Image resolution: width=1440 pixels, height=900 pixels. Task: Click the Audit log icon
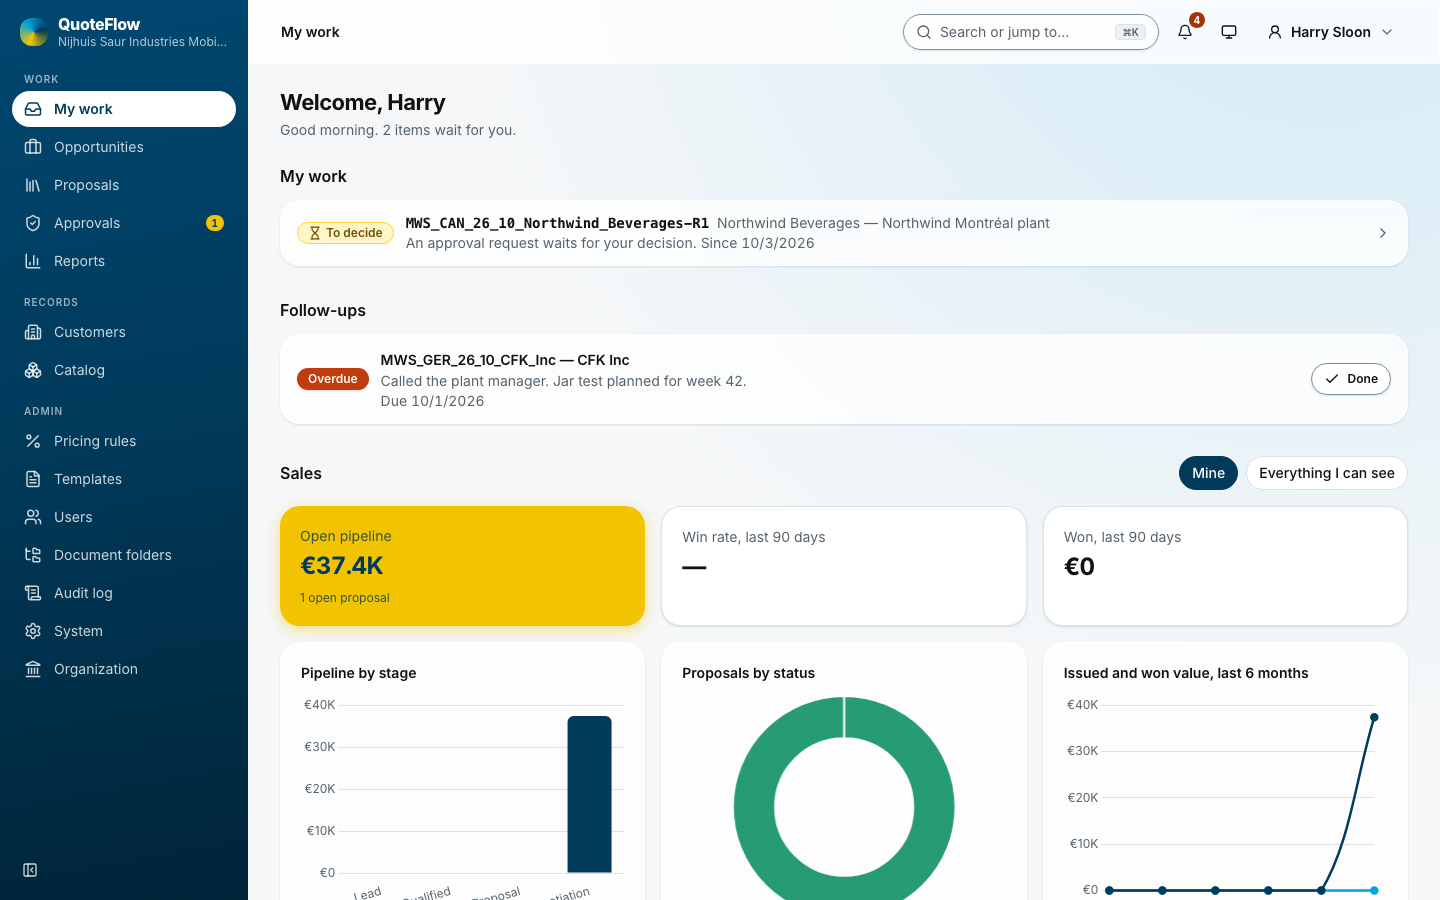tap(33, 593)
